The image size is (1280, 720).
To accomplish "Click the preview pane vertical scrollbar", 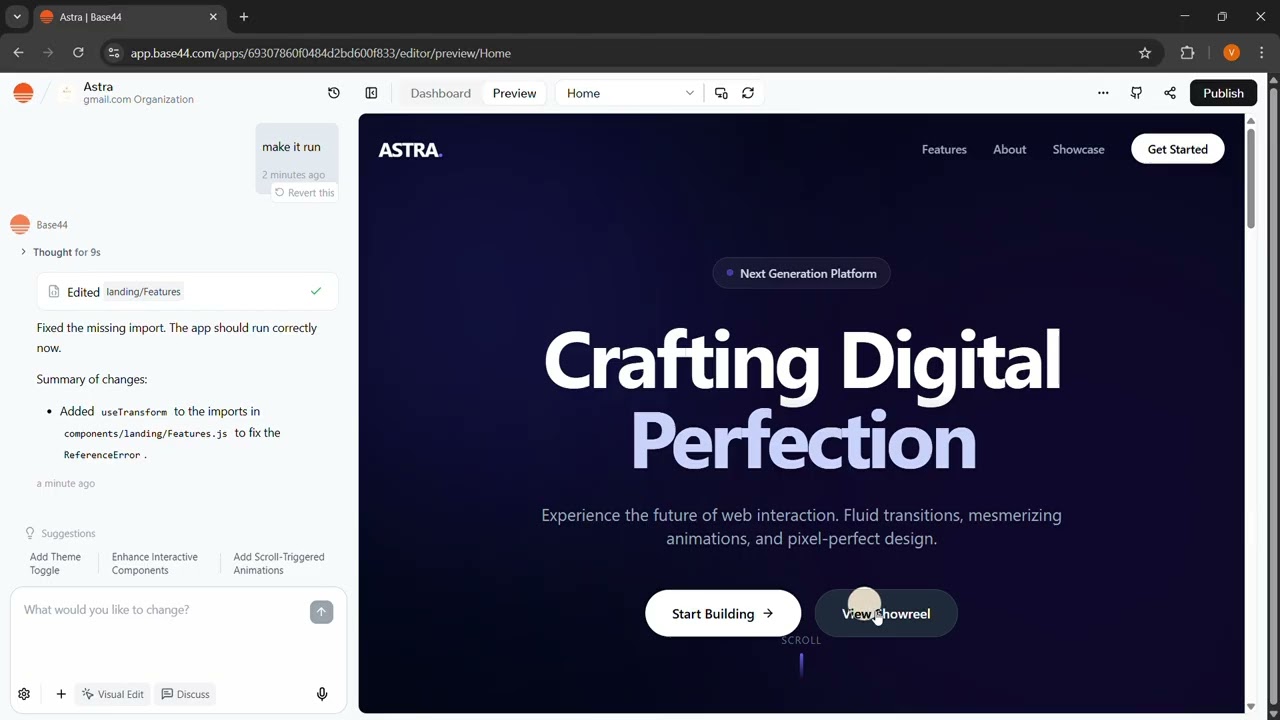I will [x=1250, y=178].
